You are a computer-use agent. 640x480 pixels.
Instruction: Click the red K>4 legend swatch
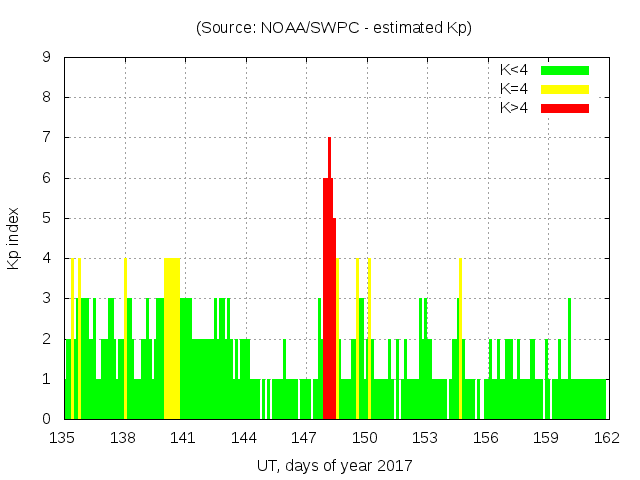(x=565, y=108)
